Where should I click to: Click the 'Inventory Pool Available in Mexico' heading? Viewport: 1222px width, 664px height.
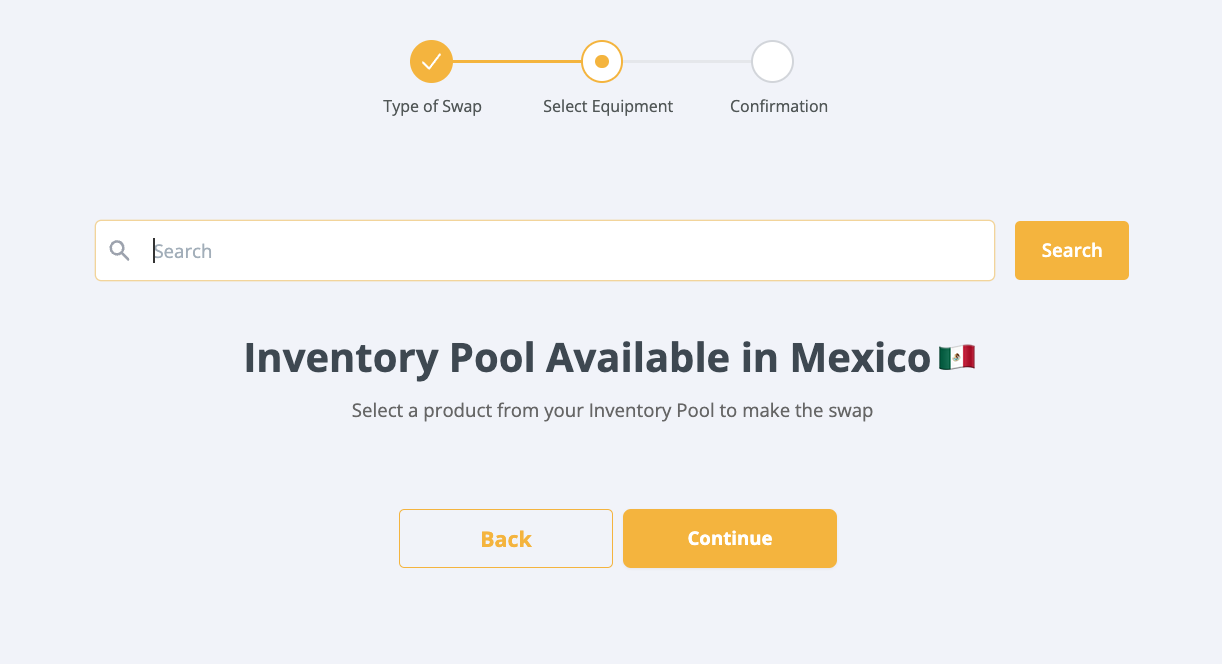click(587, 358)
